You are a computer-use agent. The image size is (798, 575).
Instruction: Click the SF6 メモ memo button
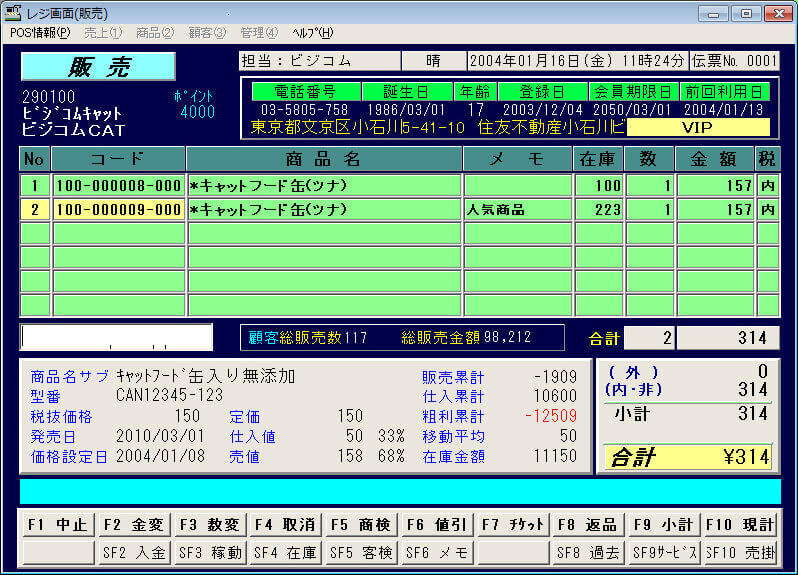pyautogui.click(x=437, y=552)
